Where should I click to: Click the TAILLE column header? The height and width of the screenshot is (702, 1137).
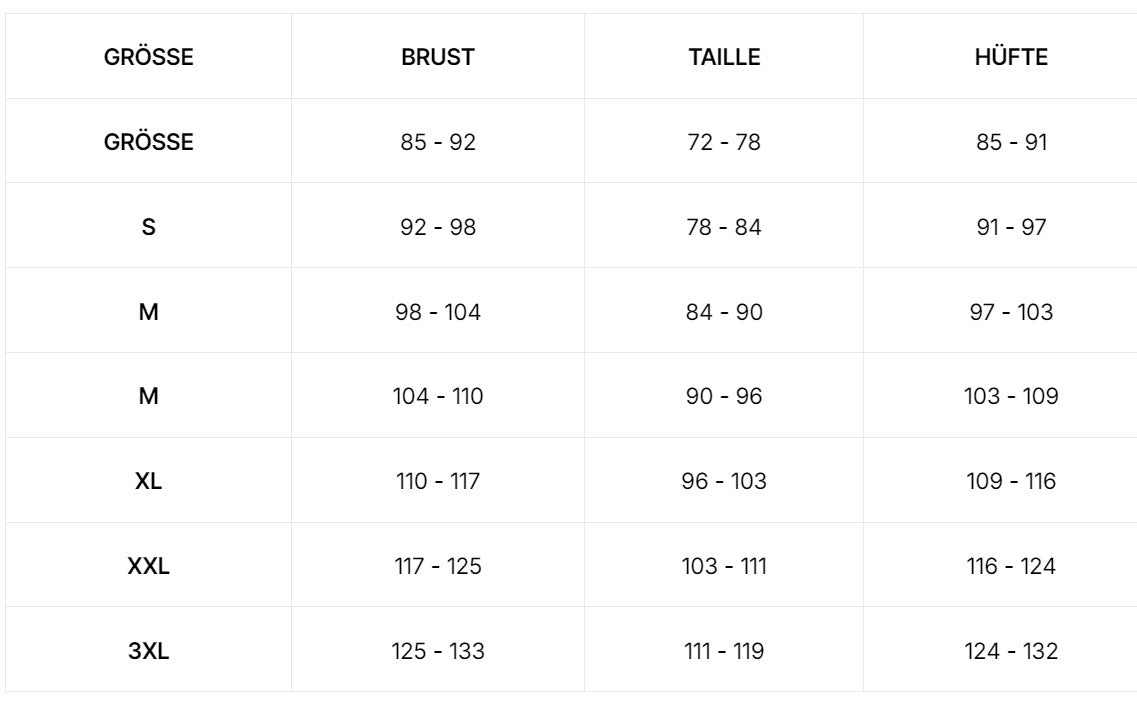(x=725, y=58)
